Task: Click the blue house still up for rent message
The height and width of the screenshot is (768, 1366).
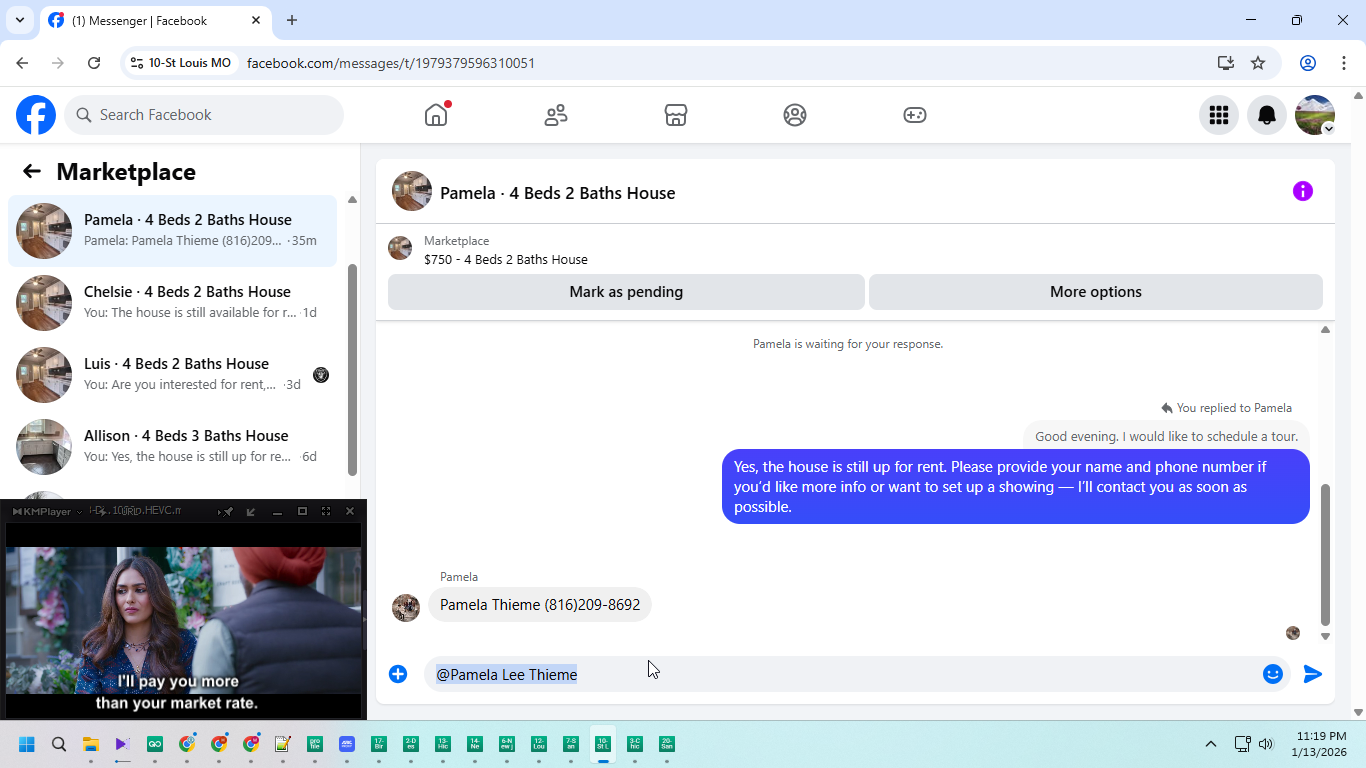Action: (x=1016, y=486)
